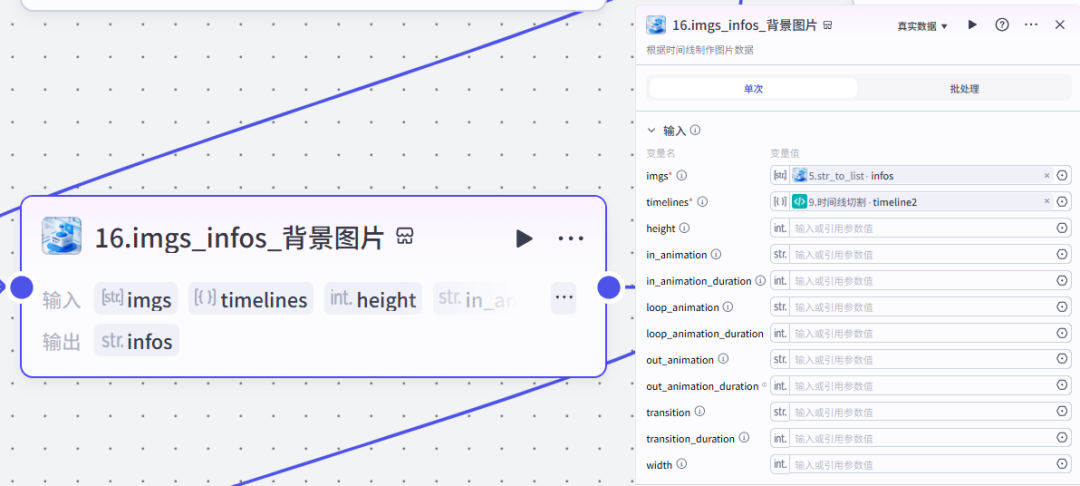
Task: Click the in_animation value input field
Action: pos(922,254)
